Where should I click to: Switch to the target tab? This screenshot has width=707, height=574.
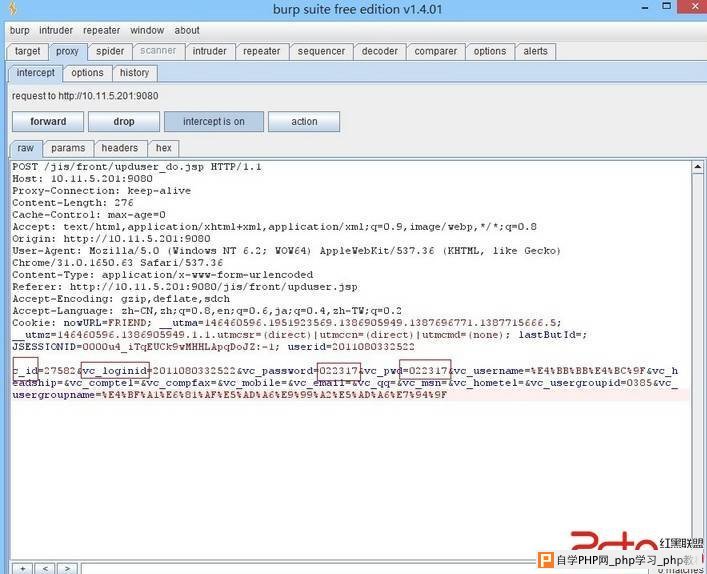point(28,51)
